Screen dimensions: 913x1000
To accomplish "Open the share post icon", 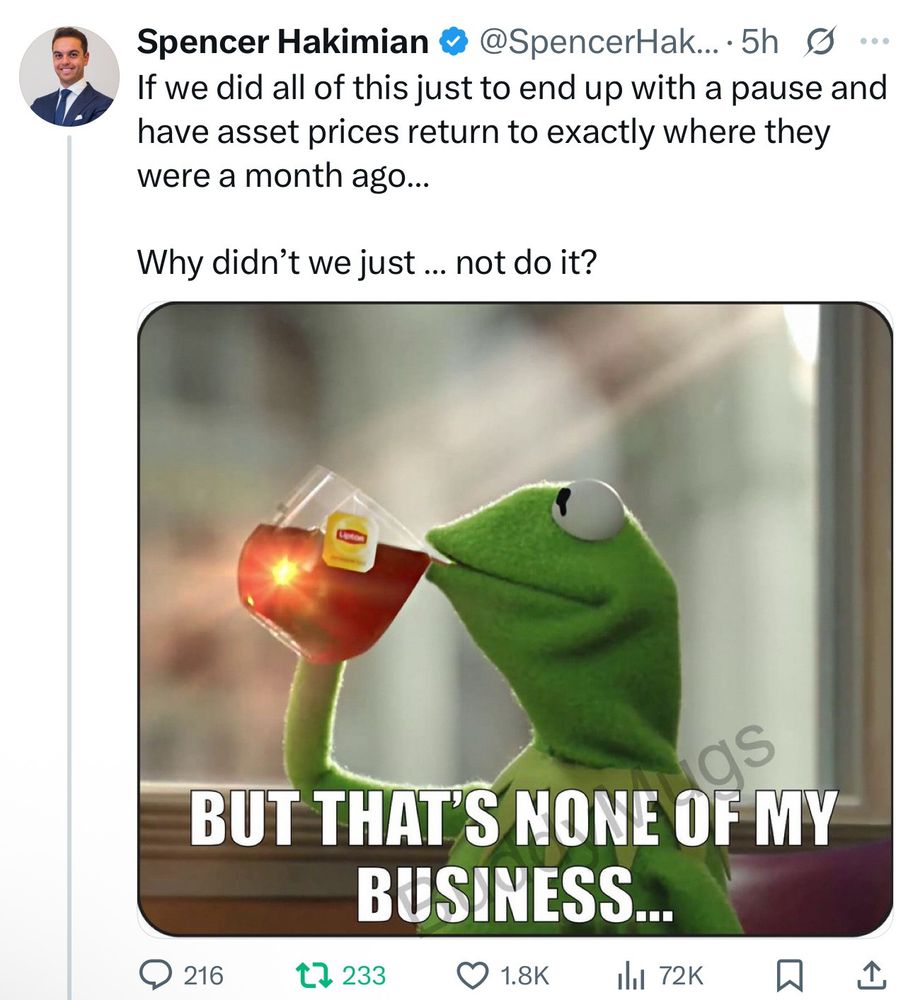I will (x=873, y=975).
